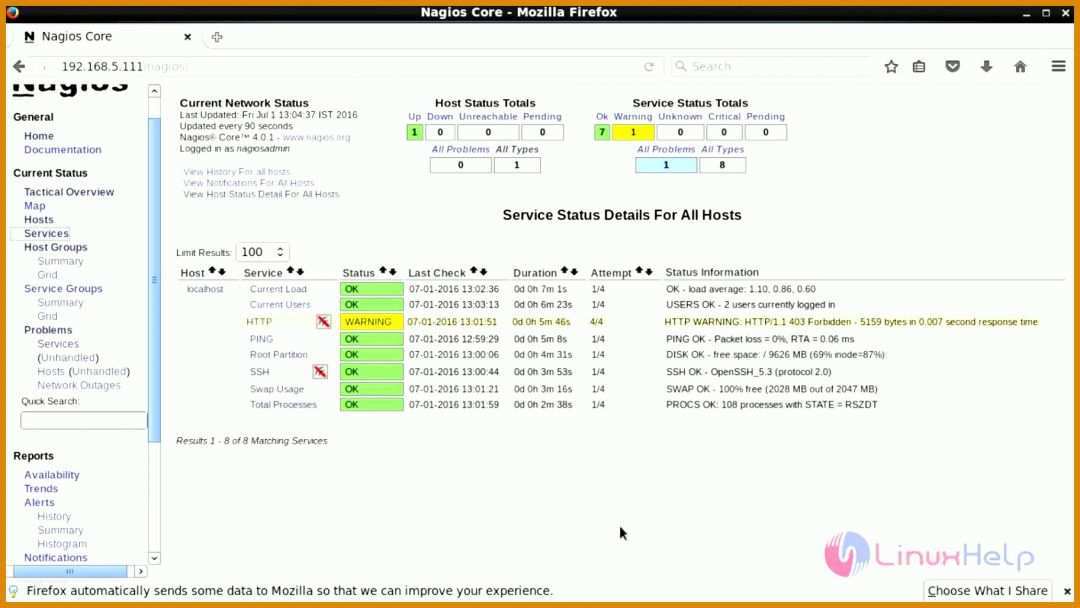
Task: Sort Attempt column ascending arrow
Action: pyautogui.click(x=638, y=271)
